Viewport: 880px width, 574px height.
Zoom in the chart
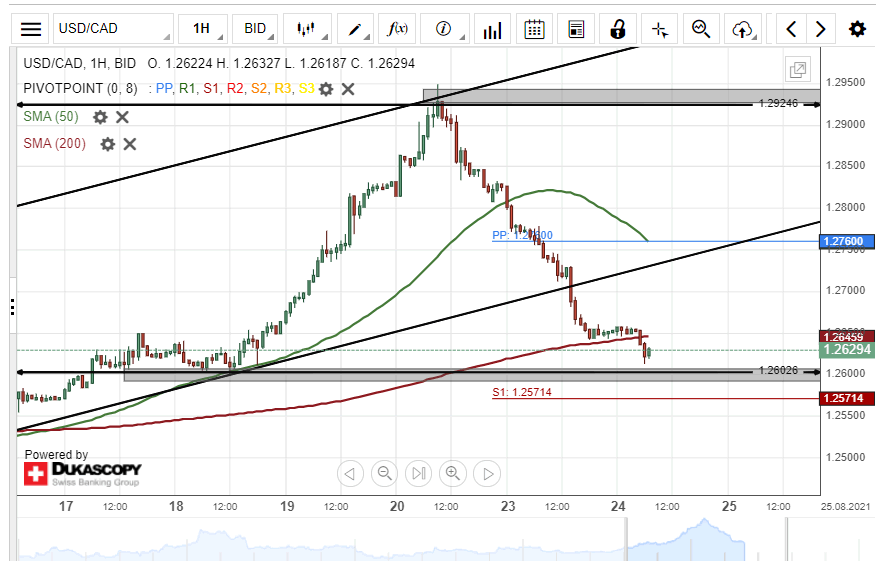453,474
